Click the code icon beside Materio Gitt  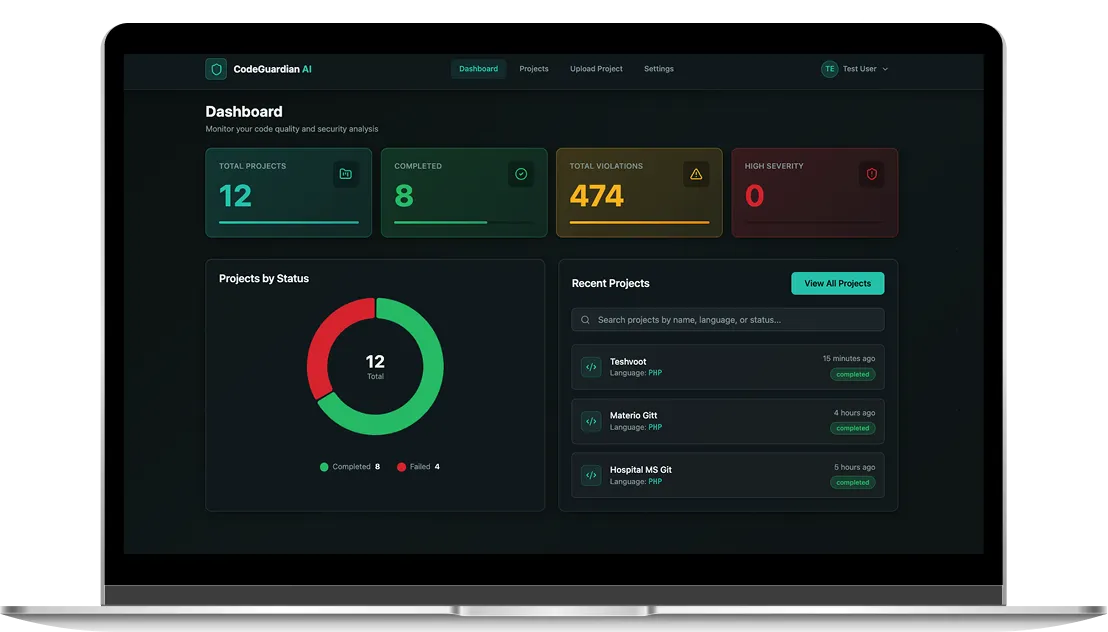coord(591,421)
